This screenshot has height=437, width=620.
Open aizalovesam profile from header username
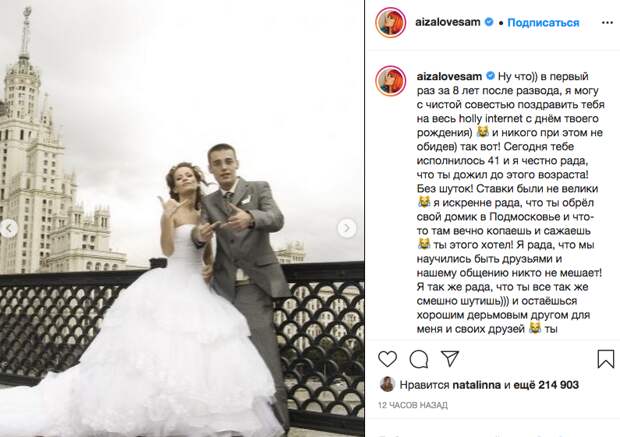[448, 22]
